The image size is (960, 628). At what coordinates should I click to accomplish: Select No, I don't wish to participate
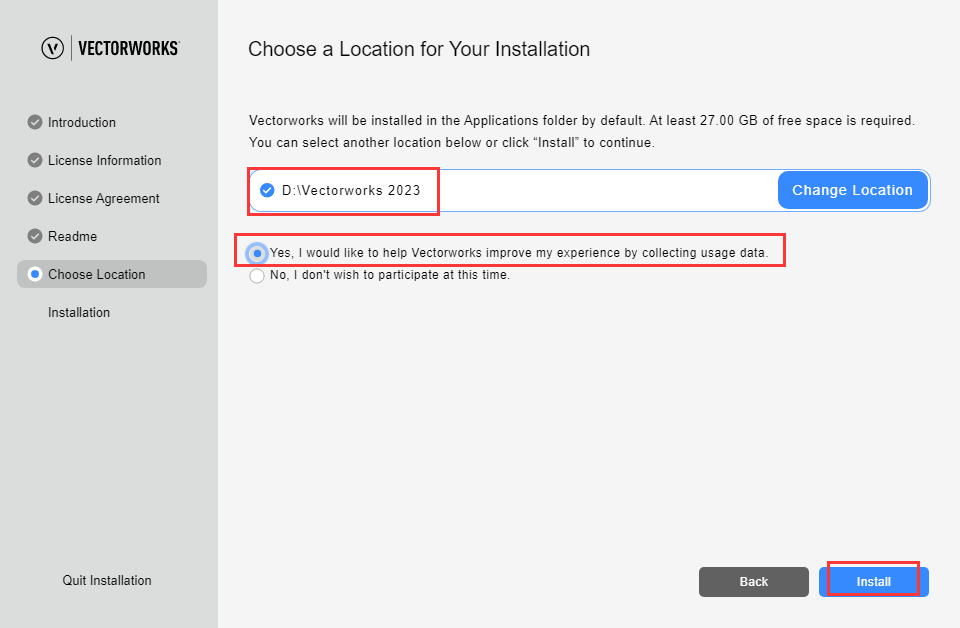click(x=257, y=275)
